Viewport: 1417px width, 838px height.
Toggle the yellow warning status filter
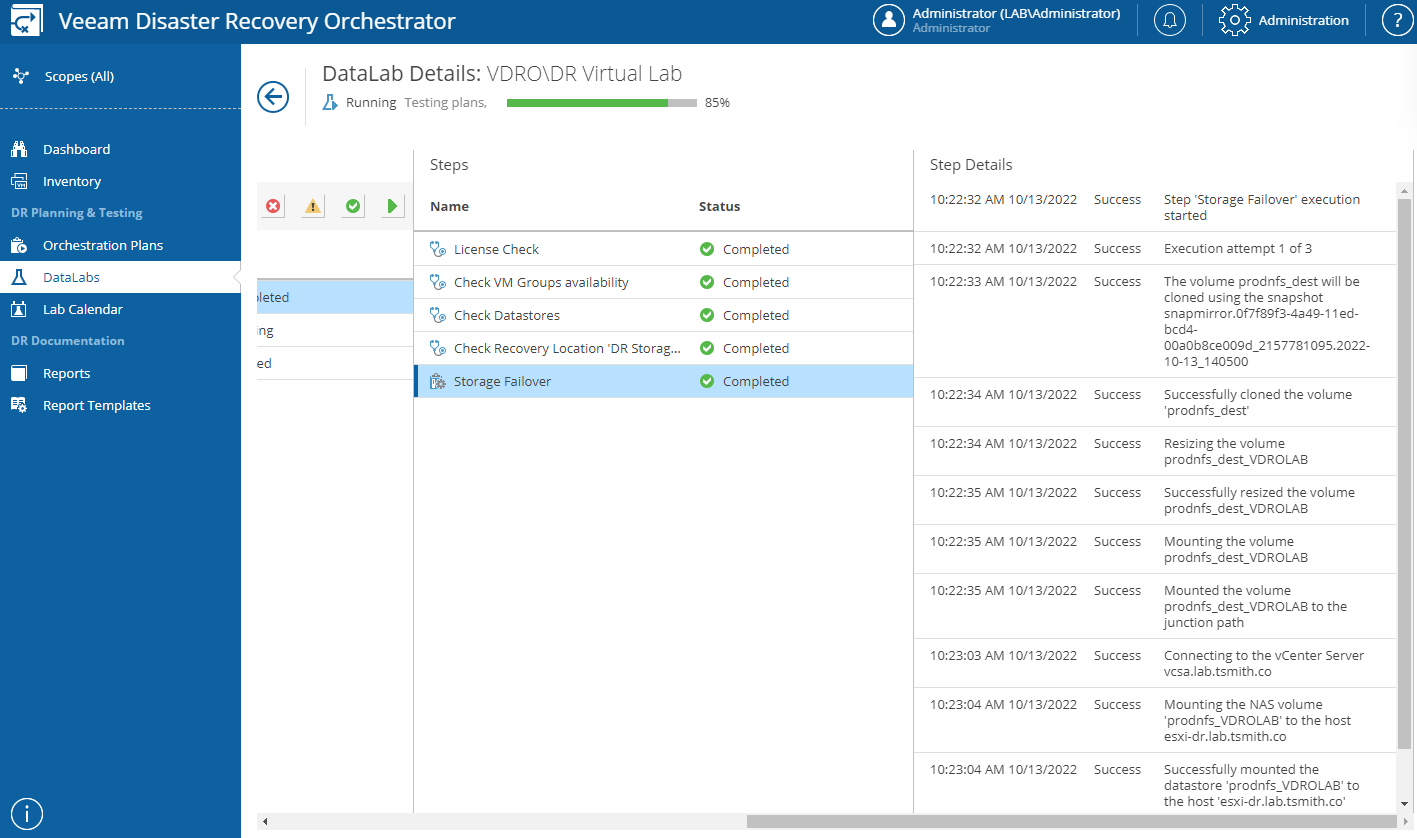click(313, 206)
